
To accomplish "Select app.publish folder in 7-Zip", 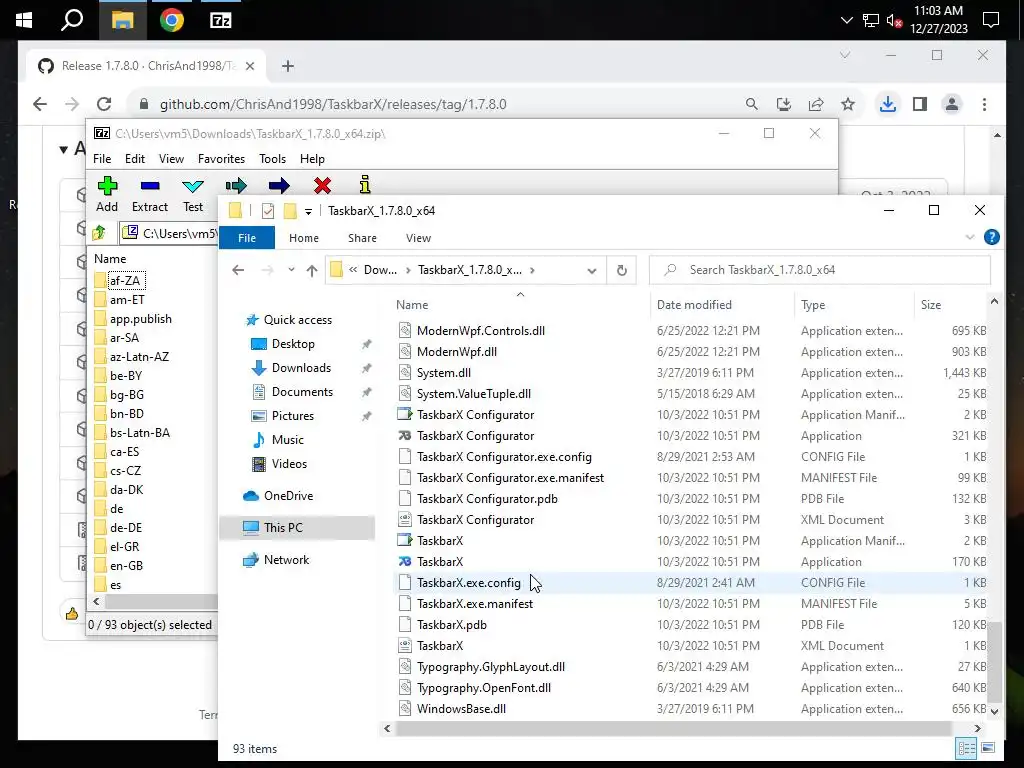I will pyautogui.click(x=140, y=319).
